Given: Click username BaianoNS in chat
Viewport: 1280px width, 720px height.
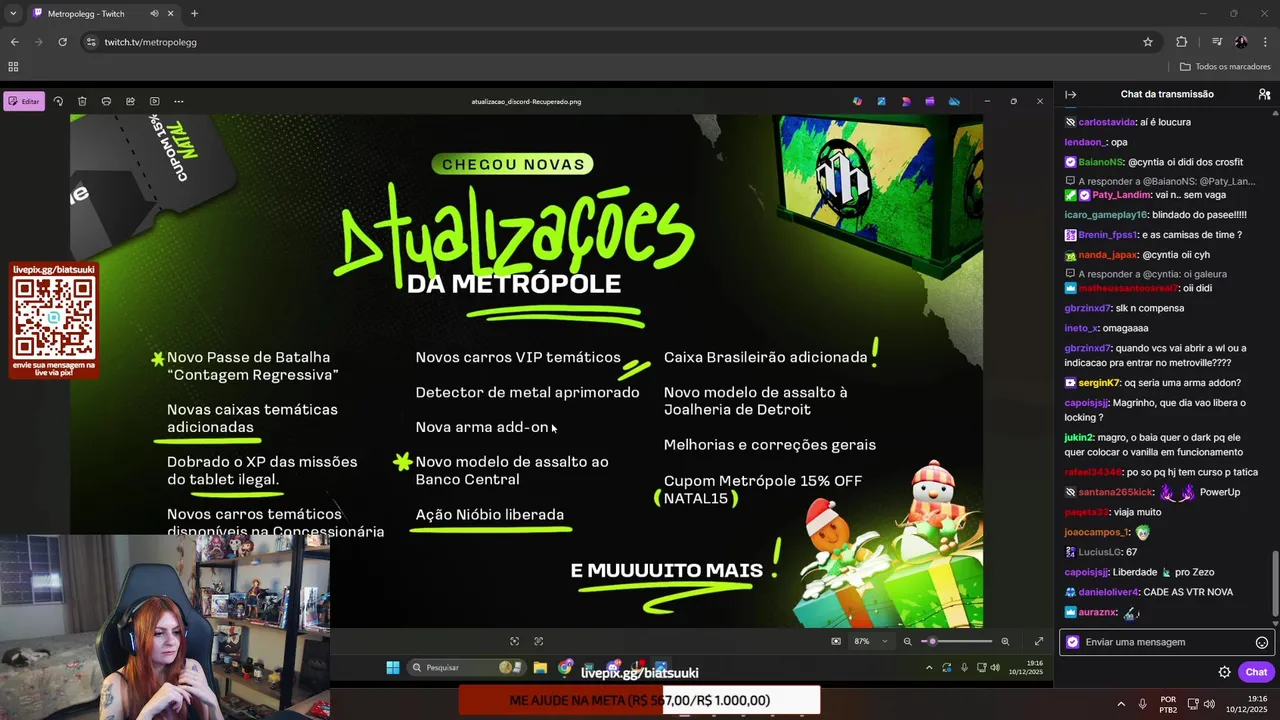Looking at the screenshot, I should 1101,162.
